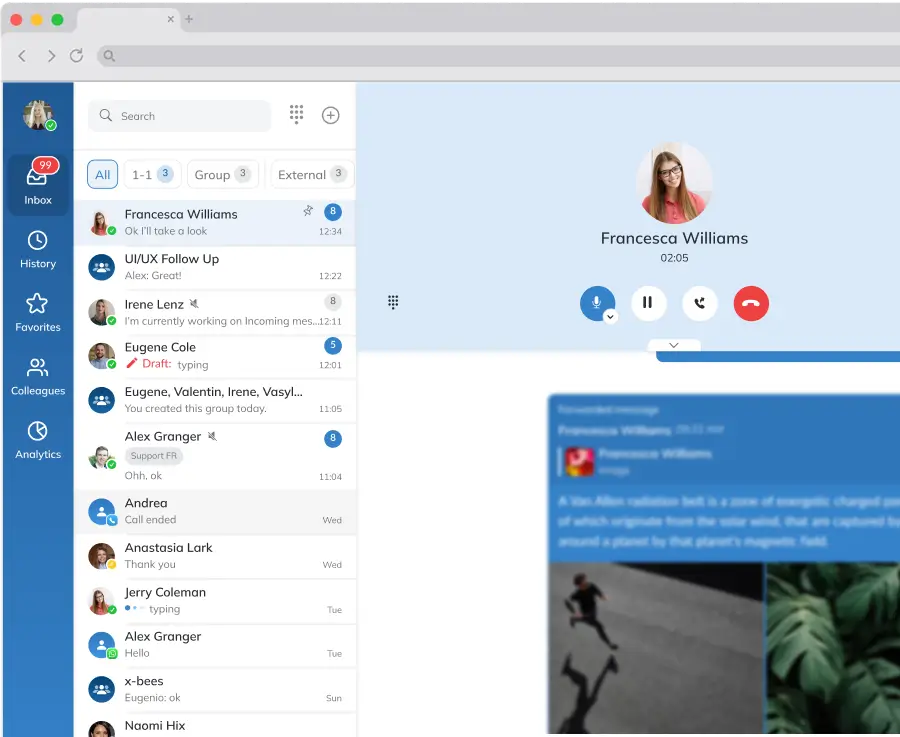Click the plus icon to start new conversation
Image resolution: width=900 pixels, height=737 pixels.
click(x=330, y=115)
